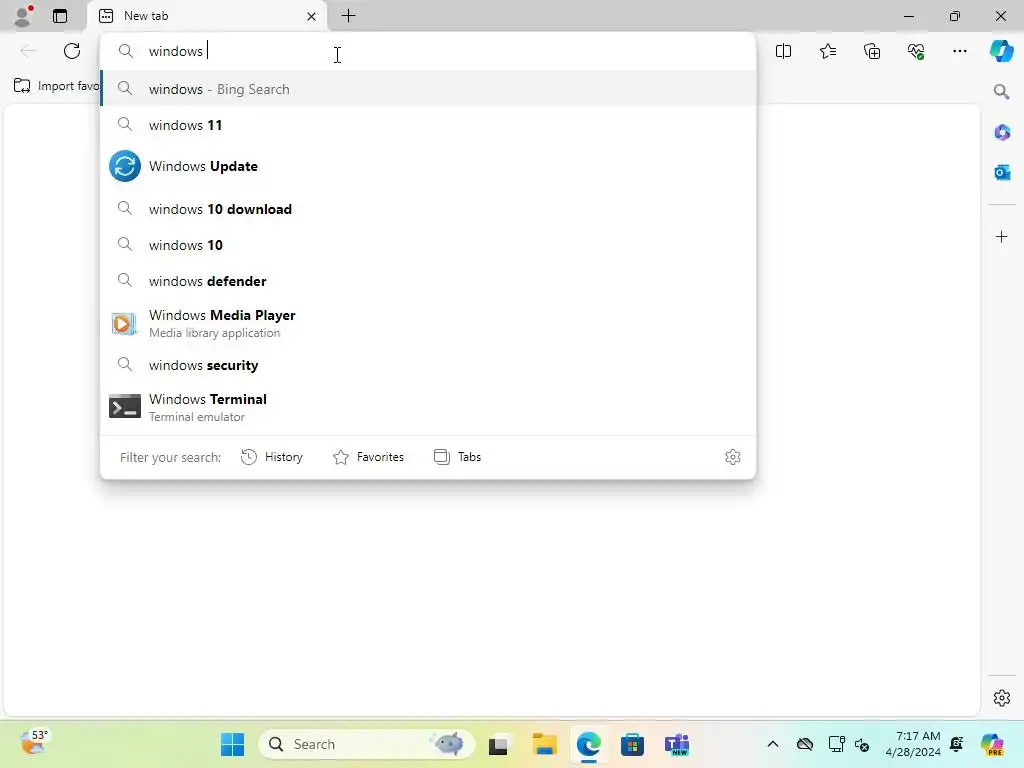Add sidebar app with plus icon
The height and width of the screenshot is (768, 1024).
pos(1002,236)
